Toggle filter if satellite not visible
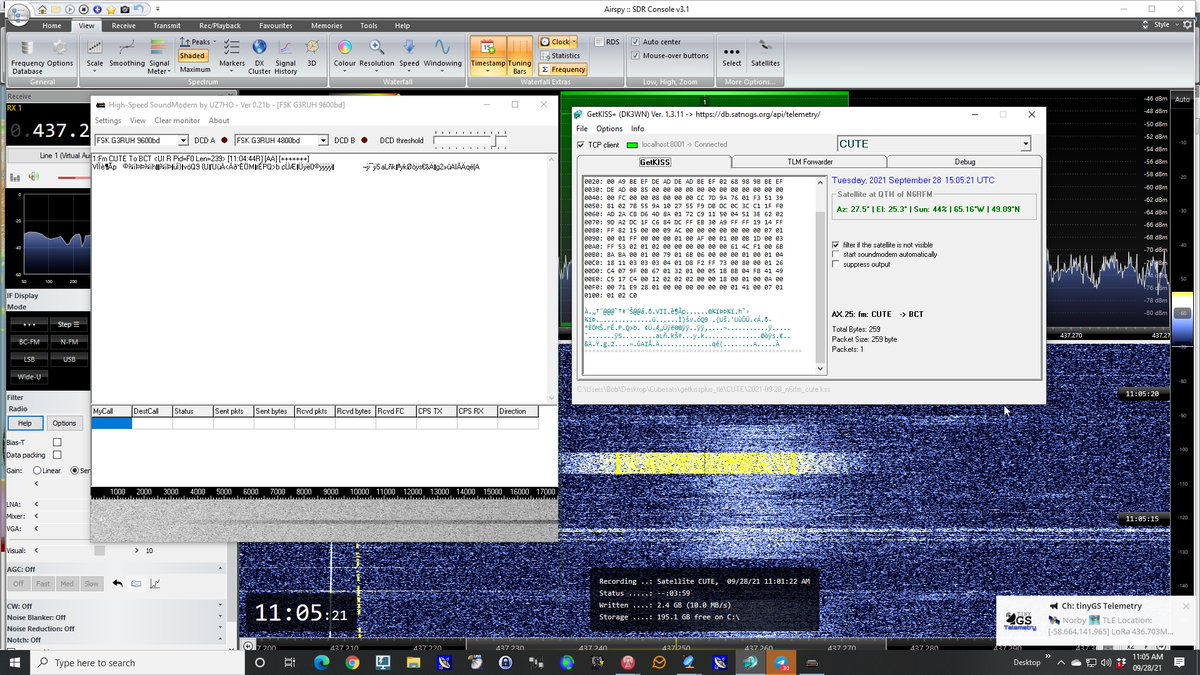This screenshot has height=675, width=1200. click(x=836, y=244)
